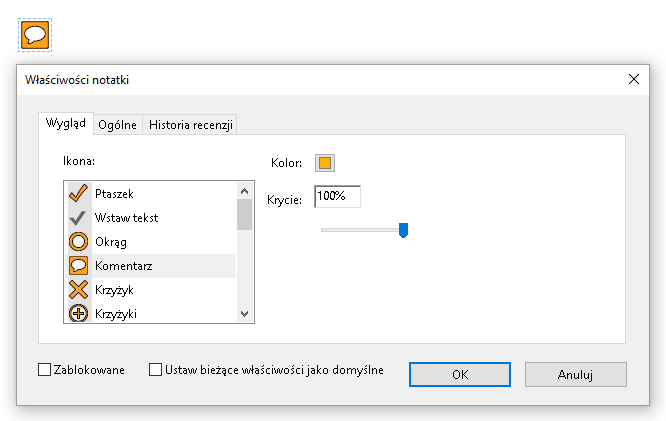Enable the Zablokowane checkbox
The width and height of the screenshot is (666, 421).
click(44, 370)
